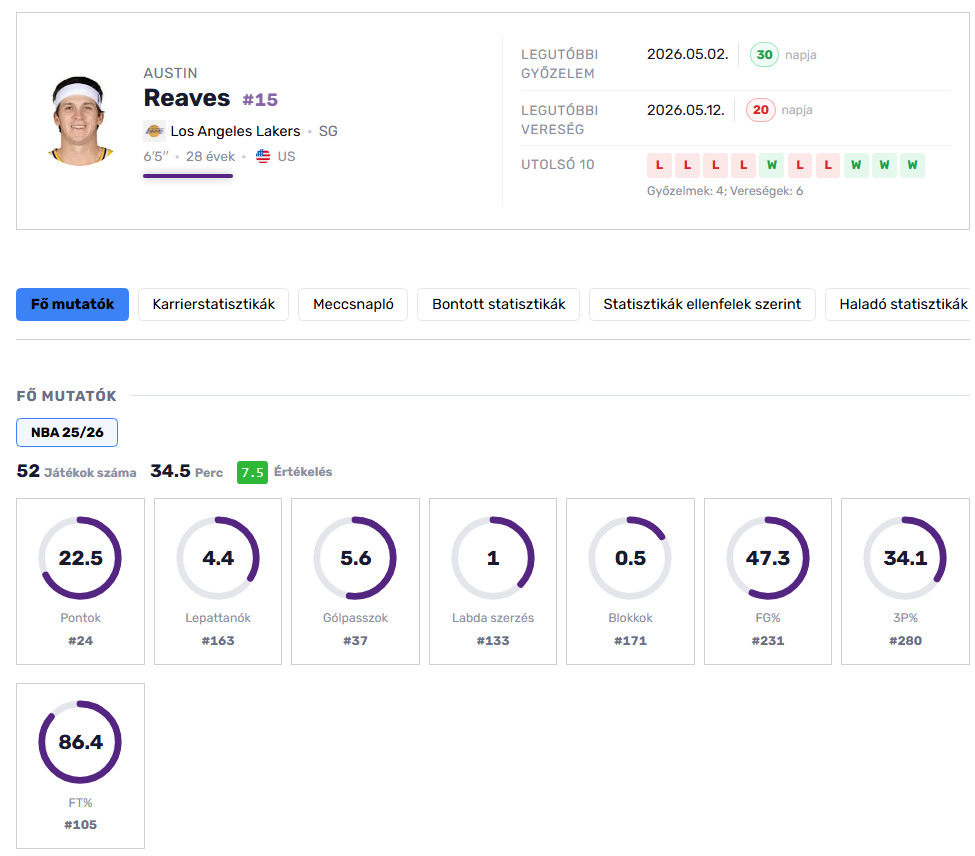Open Statisztikák ellenfelek szerint tab
Viewport: 975px width, 856px height.
tap(702, 305)
